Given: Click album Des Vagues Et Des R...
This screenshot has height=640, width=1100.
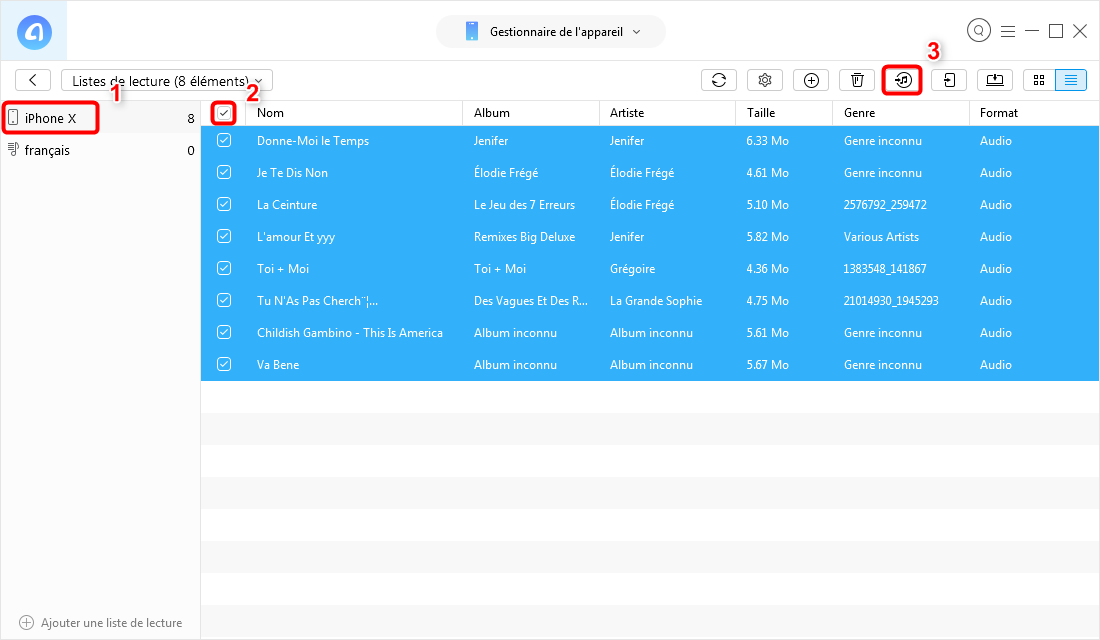Looking at the screenshot, I should 531,300.
